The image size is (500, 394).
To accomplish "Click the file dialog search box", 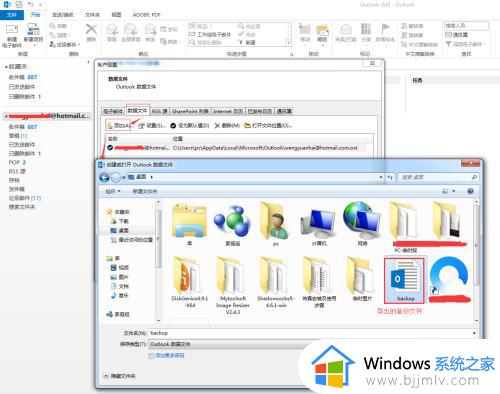I will tap(438, 177).
